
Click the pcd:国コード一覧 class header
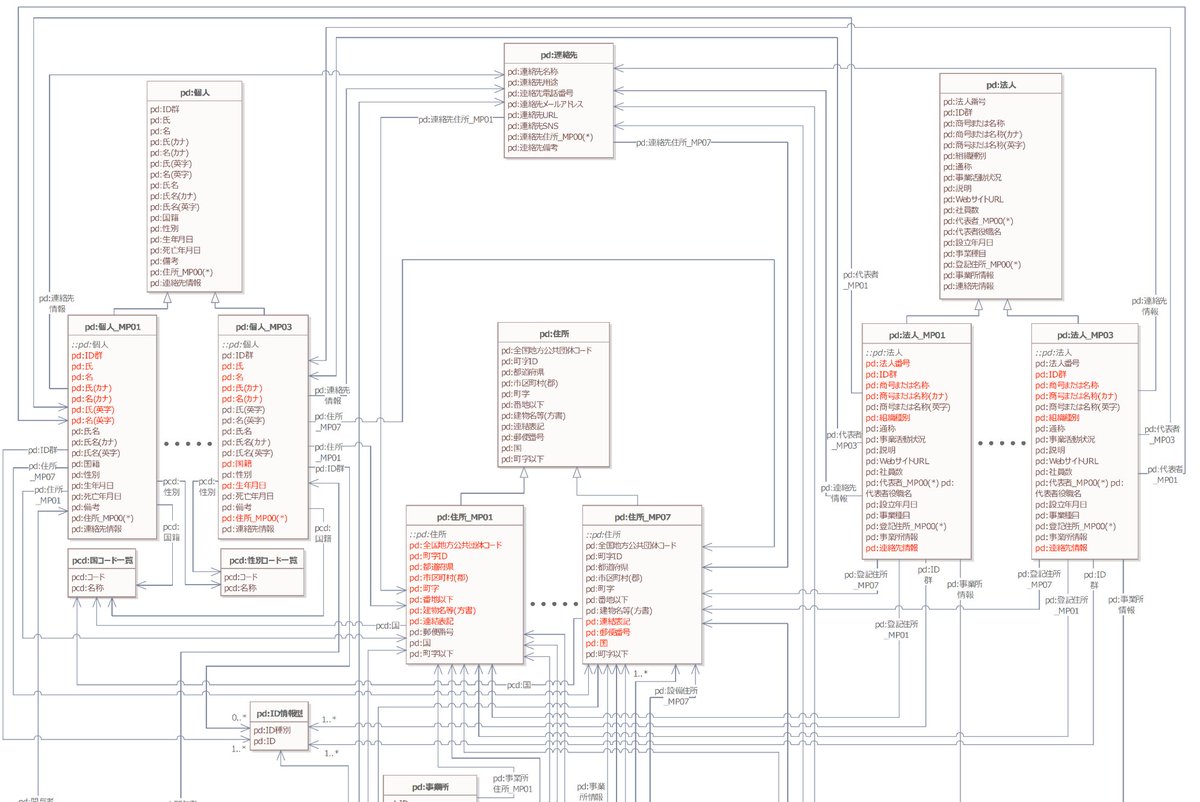tap(102, 560)
